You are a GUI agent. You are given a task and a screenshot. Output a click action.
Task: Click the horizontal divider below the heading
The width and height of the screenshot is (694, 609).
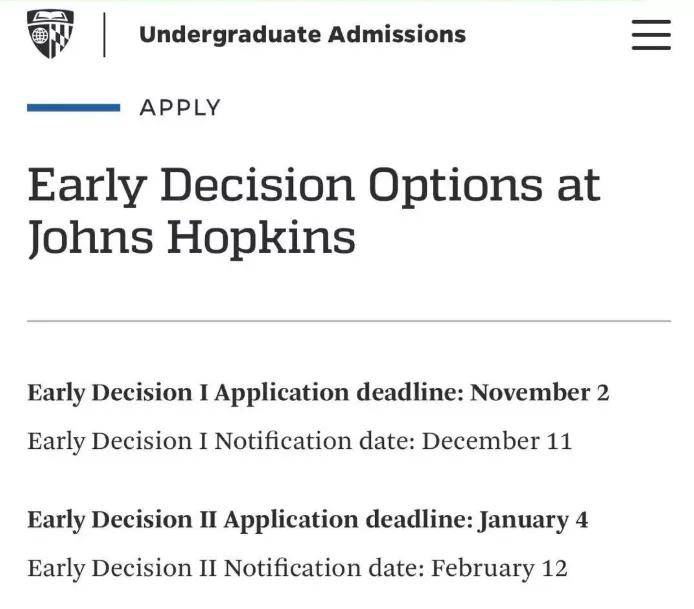(349, 321)
